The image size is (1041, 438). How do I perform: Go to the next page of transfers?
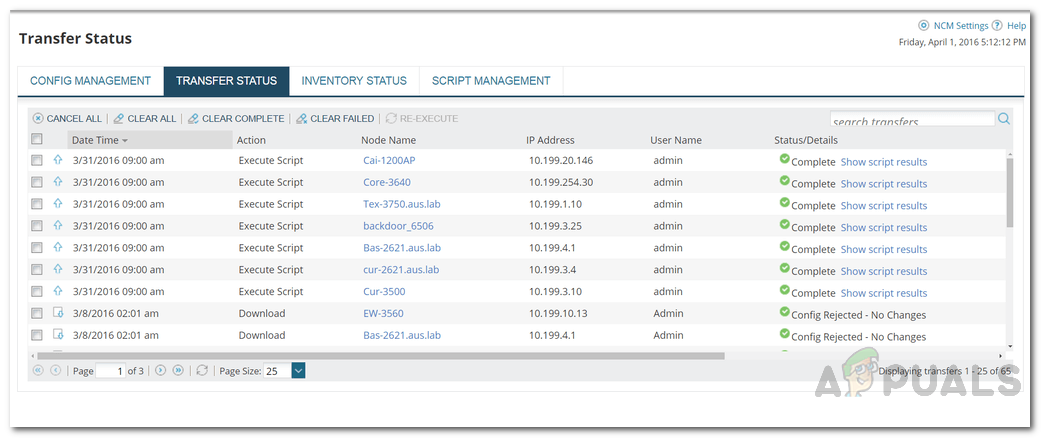point(160,370)
